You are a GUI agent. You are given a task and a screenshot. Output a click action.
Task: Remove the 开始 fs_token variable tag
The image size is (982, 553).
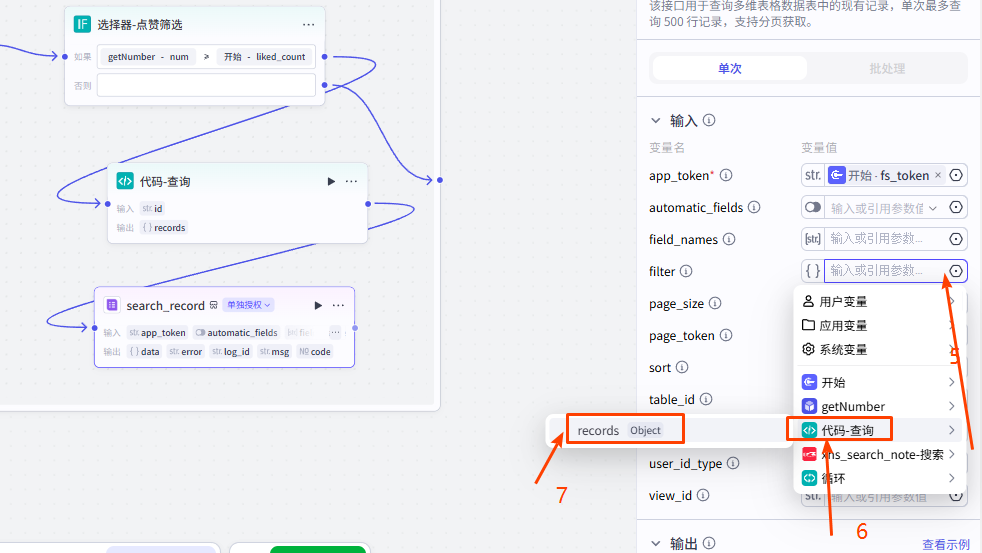coord(938,175)
